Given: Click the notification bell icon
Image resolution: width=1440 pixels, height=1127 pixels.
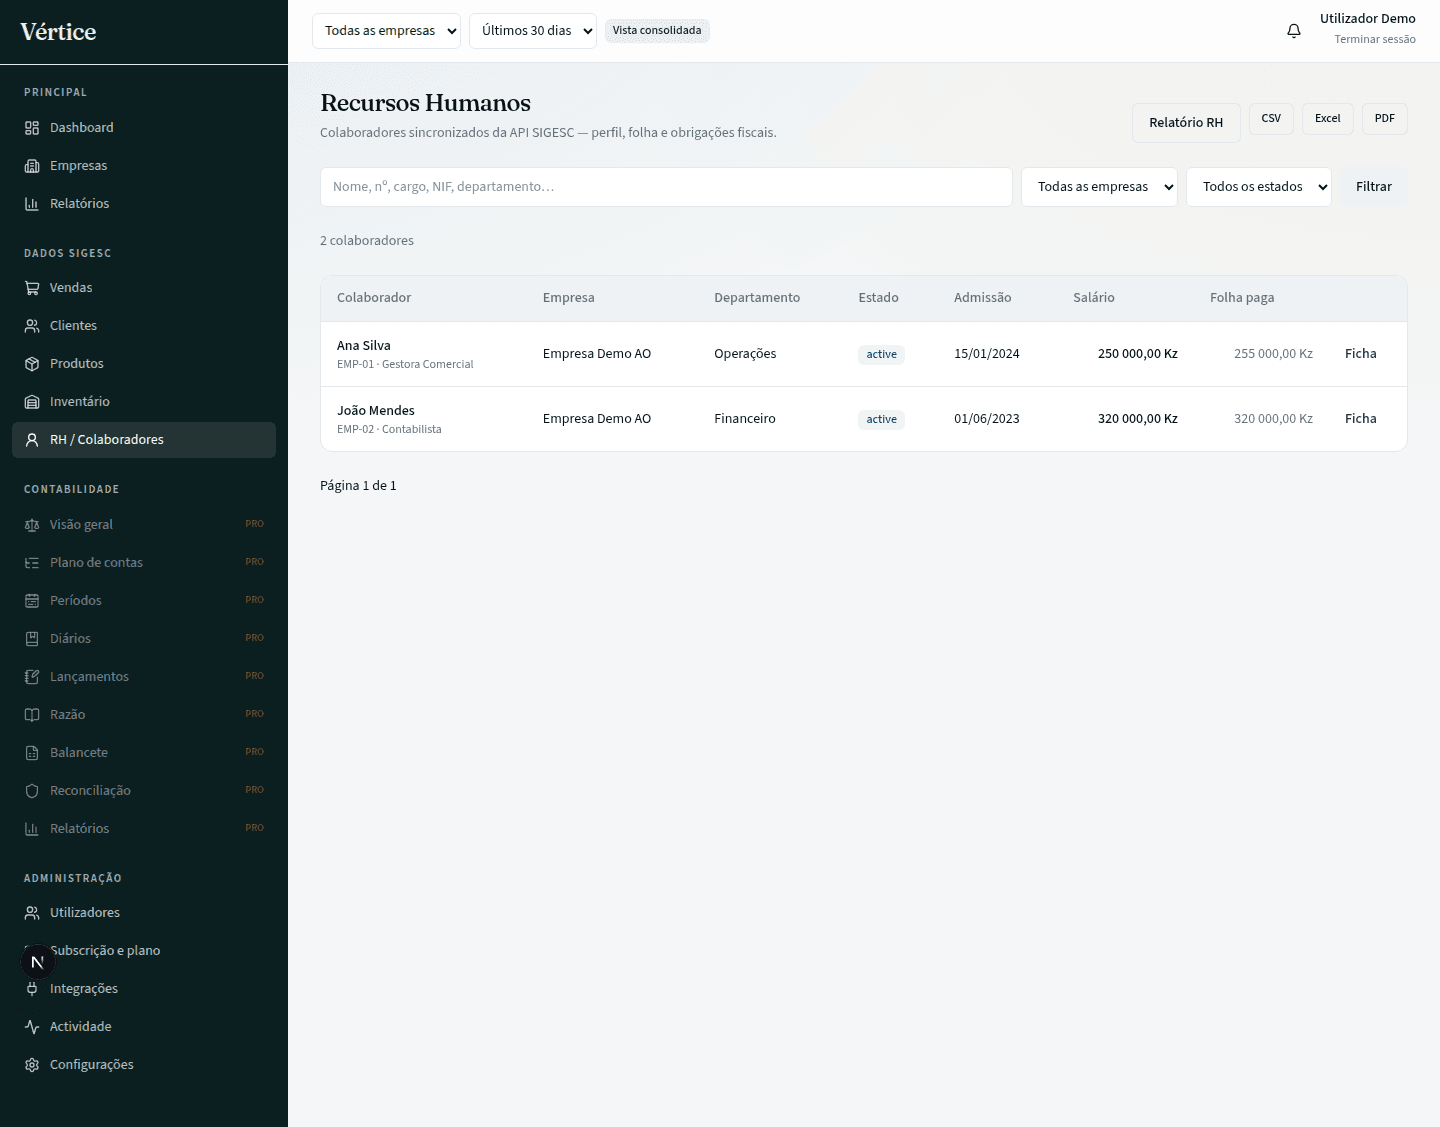Looking at the screenshot, I should [1294, 31].
